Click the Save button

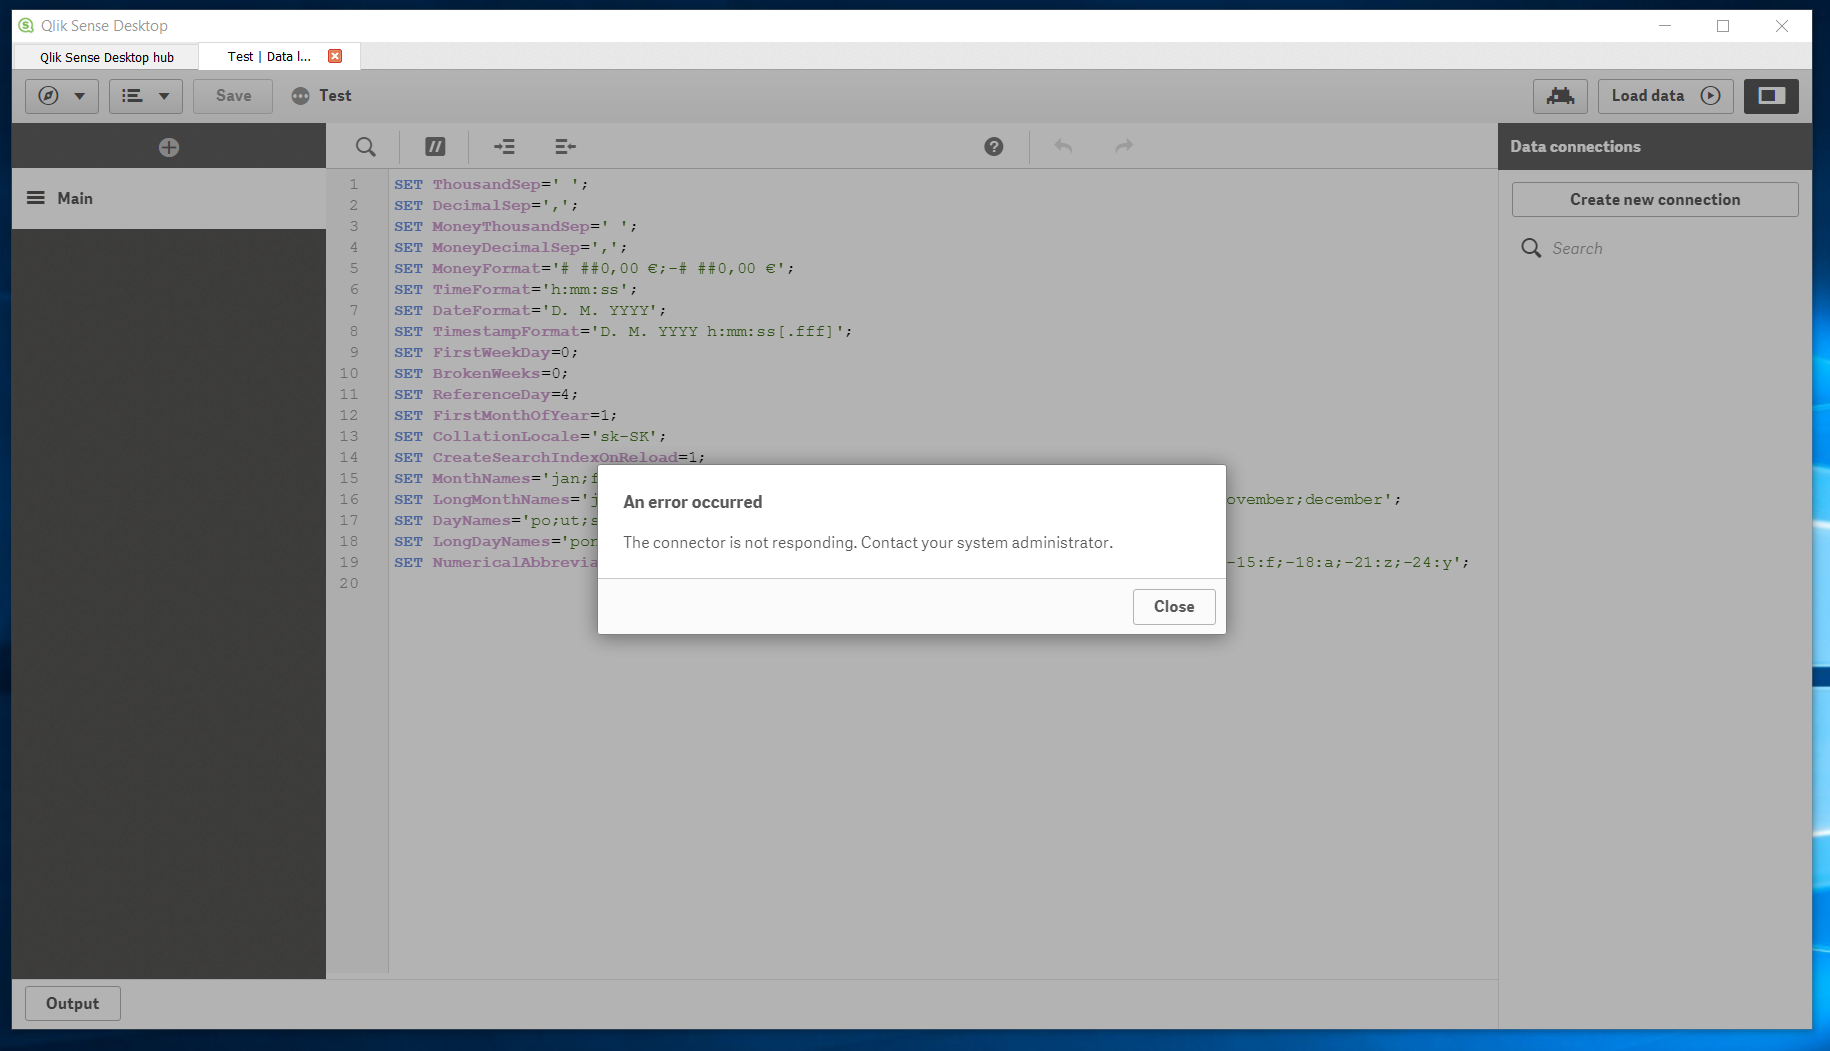tap(233, 96)
